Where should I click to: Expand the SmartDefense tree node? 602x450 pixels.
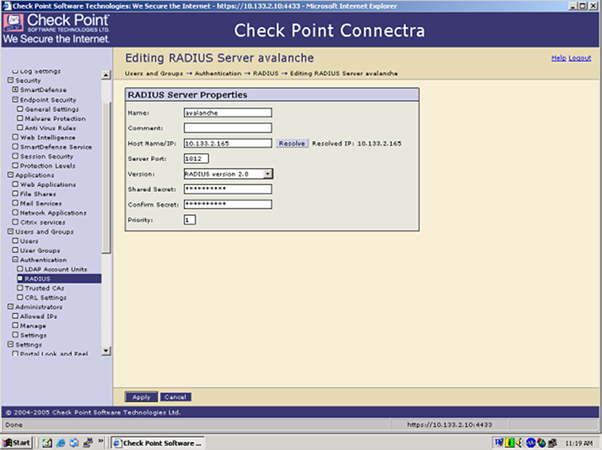(15, 90)
